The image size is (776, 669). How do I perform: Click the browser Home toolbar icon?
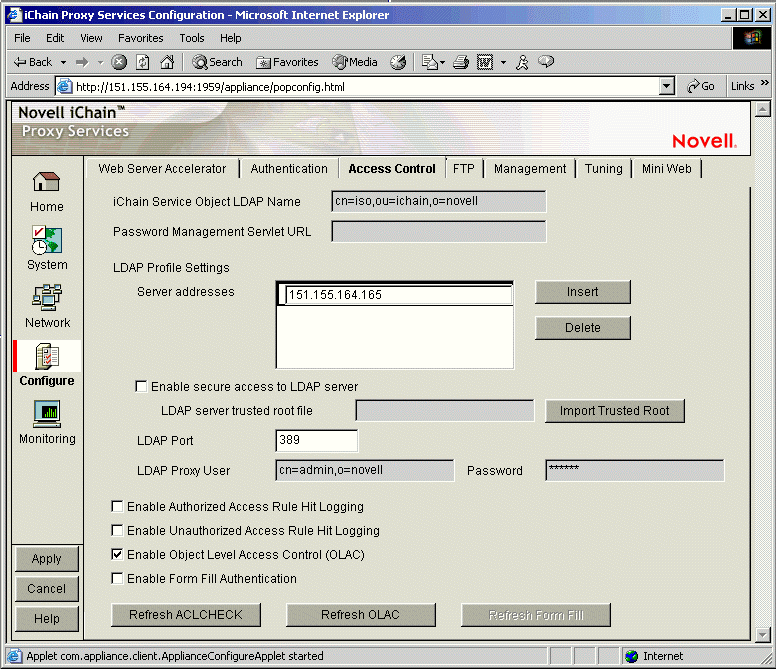click(x=167, y=62)
